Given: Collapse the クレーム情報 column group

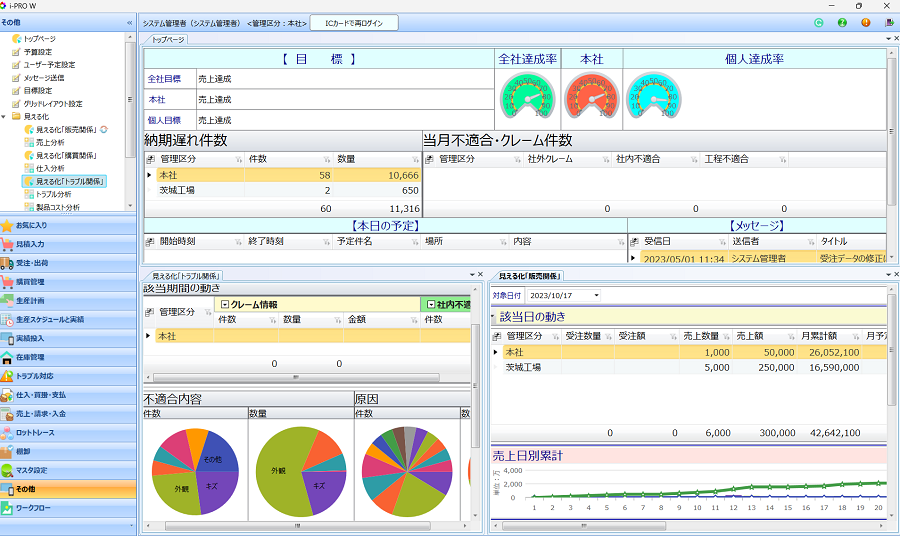Looking at the screenshot, I should pos(224,304).
